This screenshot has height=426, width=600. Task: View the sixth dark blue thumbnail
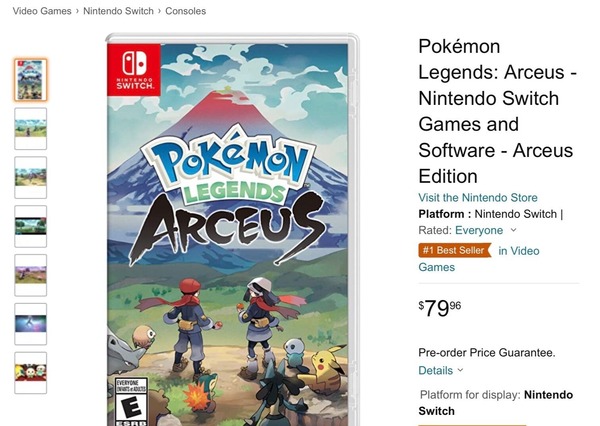click(30, 324)
